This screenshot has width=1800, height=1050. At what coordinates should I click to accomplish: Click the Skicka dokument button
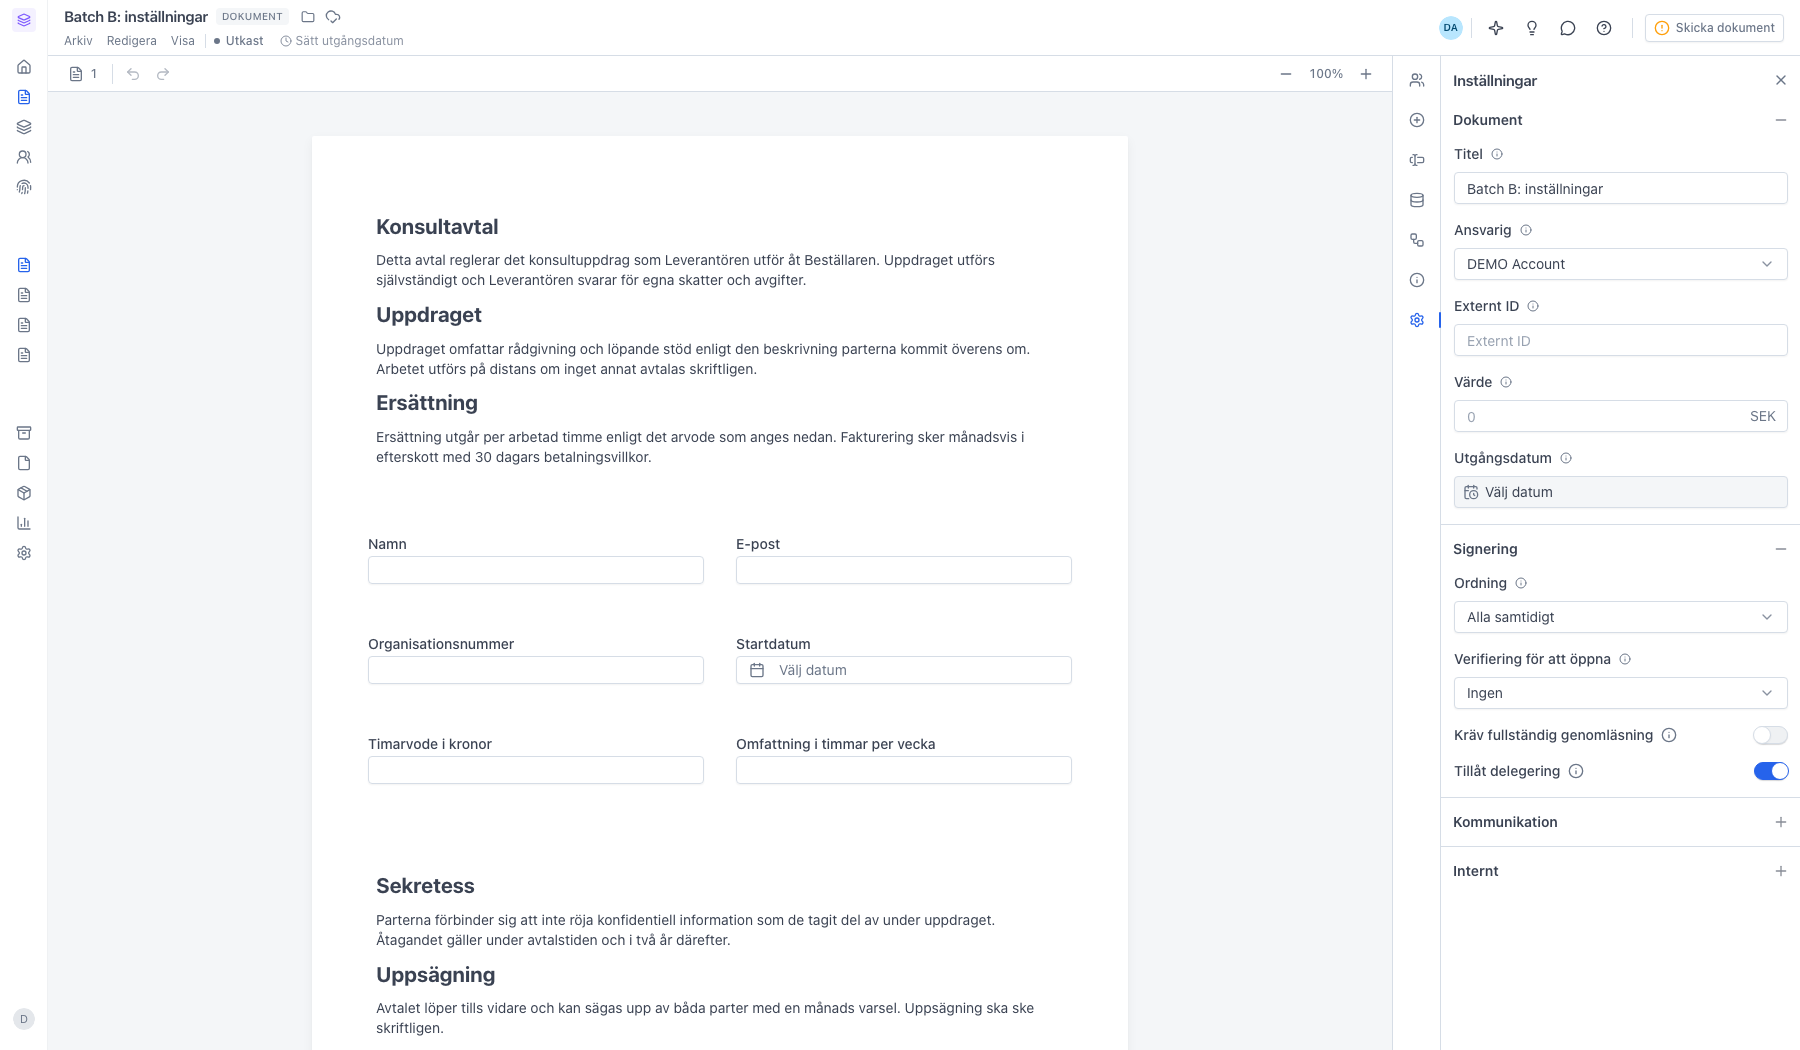[x=1715, y=28]
